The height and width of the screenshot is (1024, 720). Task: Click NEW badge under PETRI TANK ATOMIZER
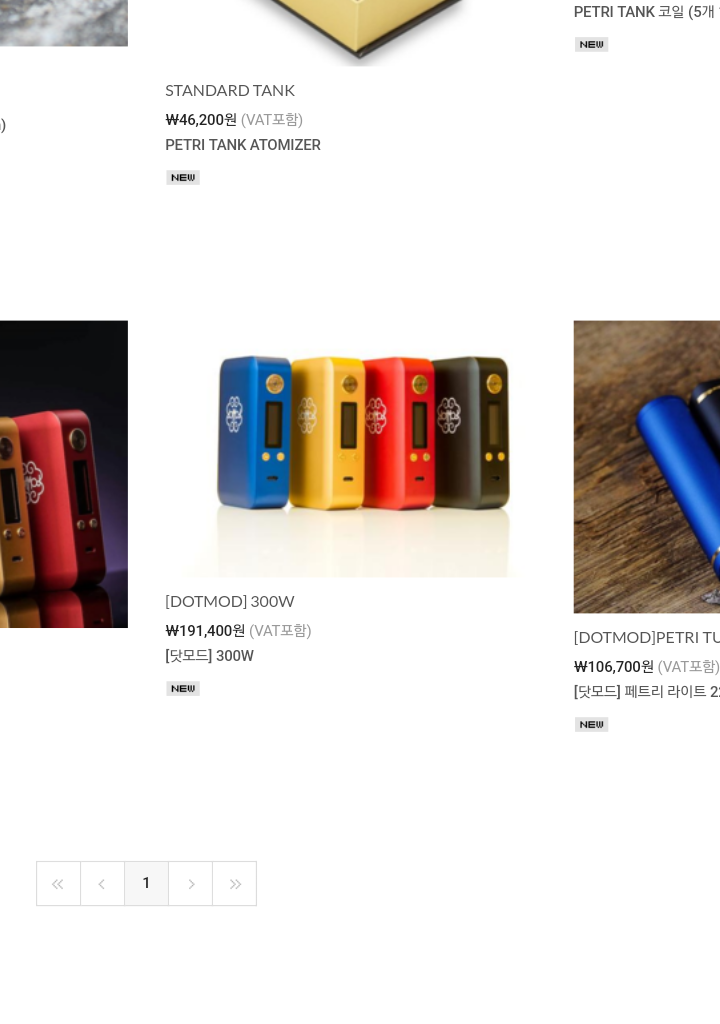point(183,178)
